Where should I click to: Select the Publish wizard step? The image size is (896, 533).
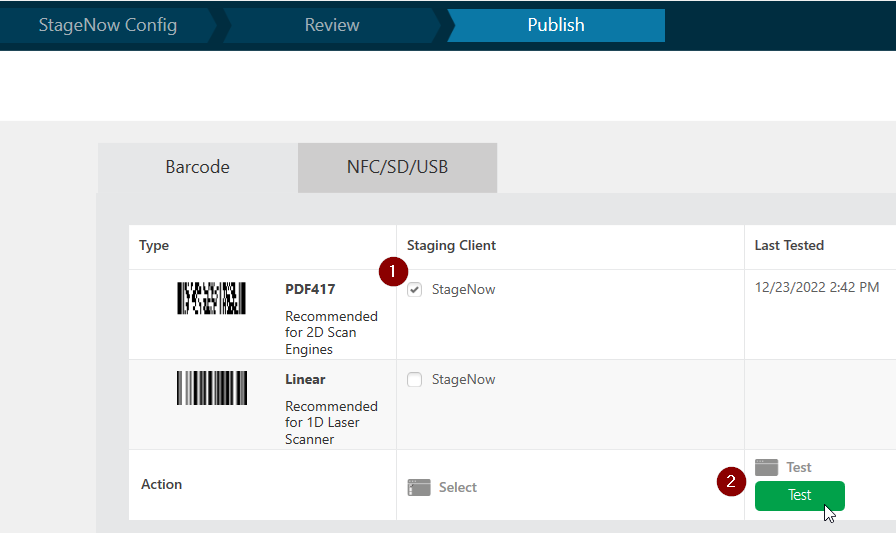[556, 25]
